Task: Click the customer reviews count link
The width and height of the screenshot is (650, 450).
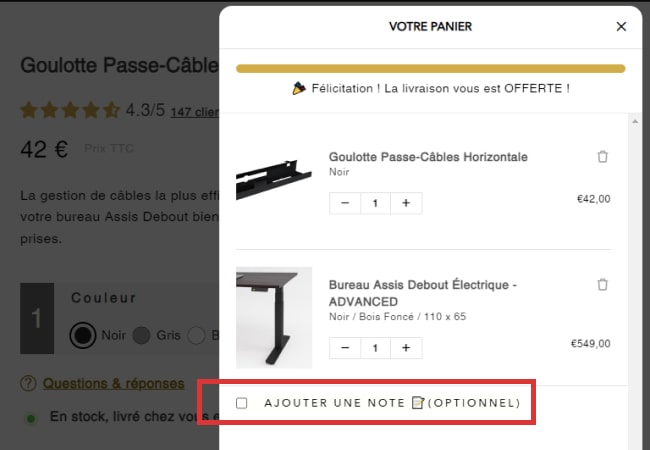Action: point(194,112)
